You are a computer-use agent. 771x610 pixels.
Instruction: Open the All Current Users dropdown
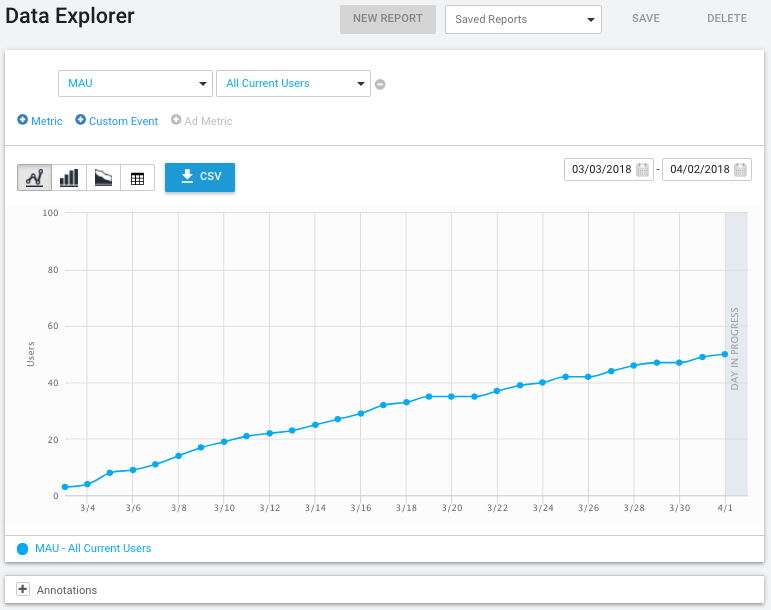[293, 83]
